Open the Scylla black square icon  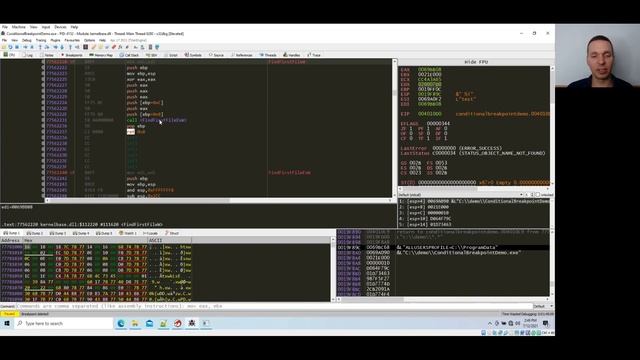[85, 47]
